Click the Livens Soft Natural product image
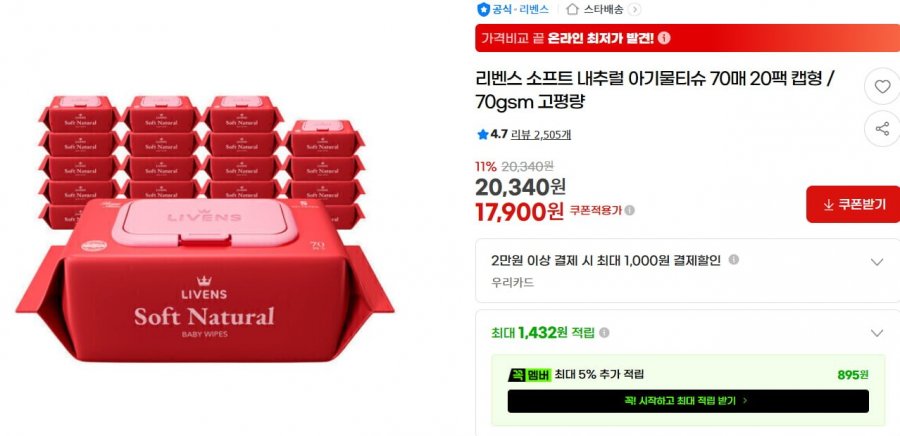Image resolution: width=900 pixels, height=436 pixels. click(x=205, y=229)
